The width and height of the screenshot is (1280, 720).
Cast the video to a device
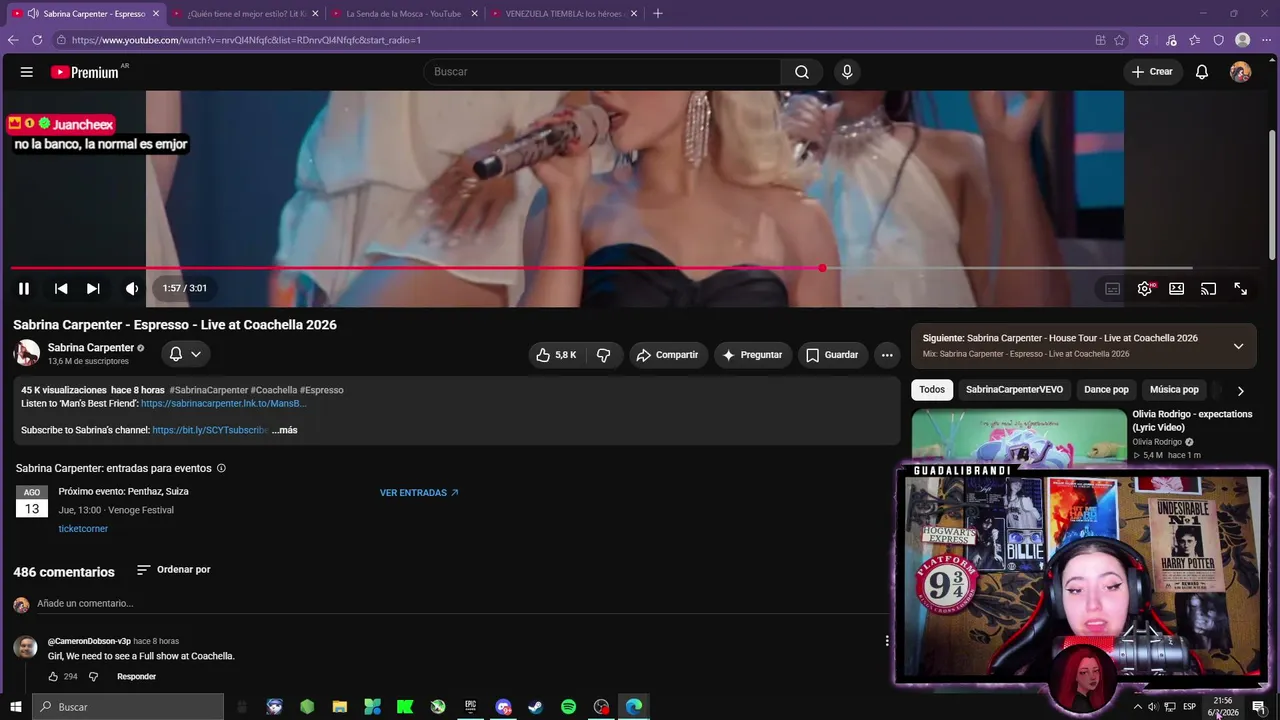(x=1208, y=289)
